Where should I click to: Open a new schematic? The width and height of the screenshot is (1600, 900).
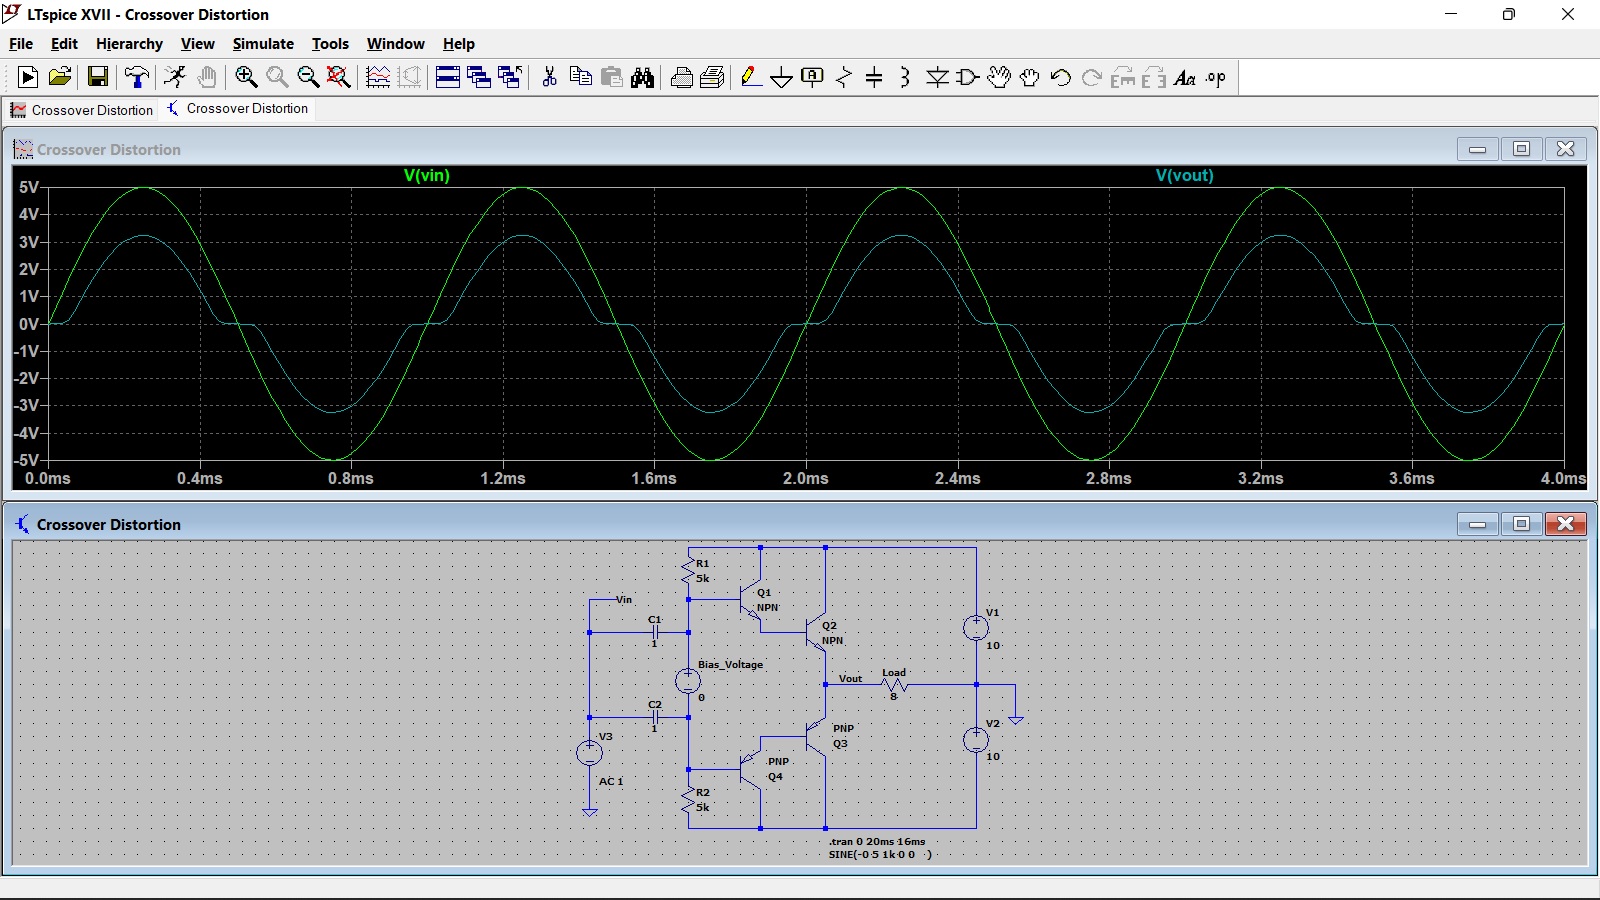(28, 77)
